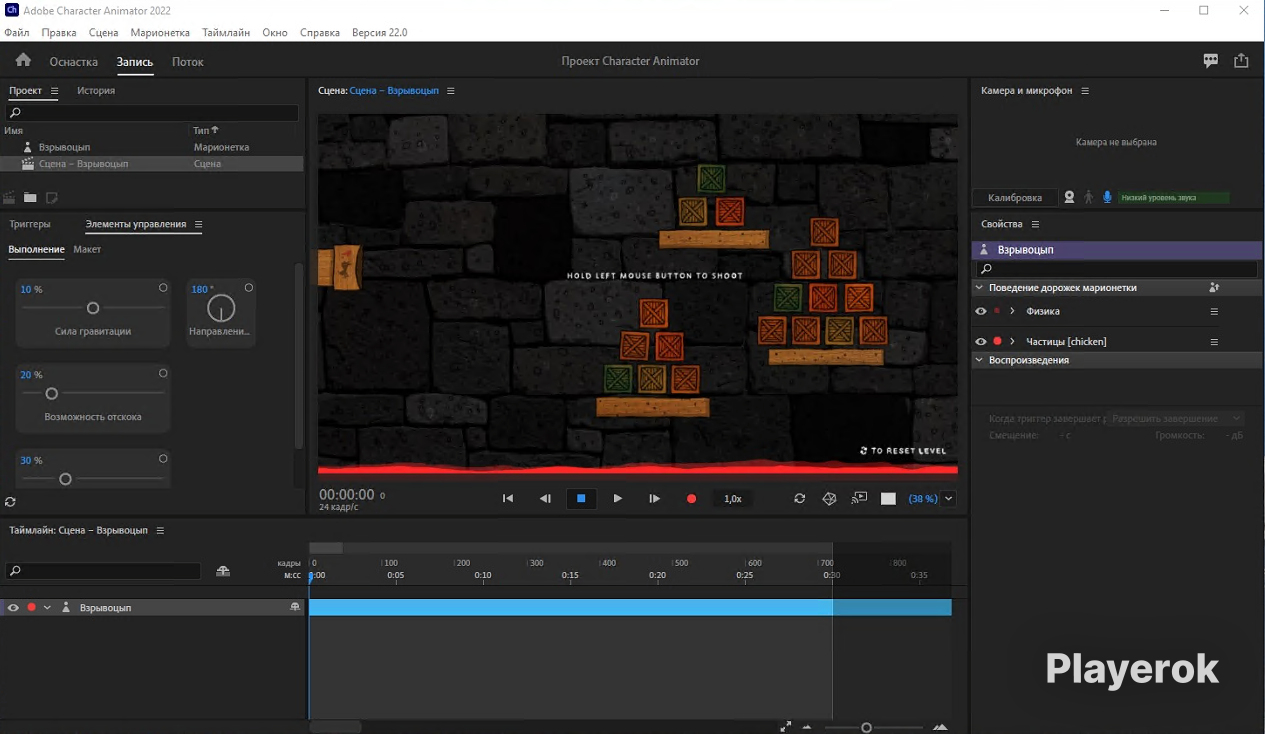Open the Home screen icon
1265x734 pixels.
pos(23,60)
